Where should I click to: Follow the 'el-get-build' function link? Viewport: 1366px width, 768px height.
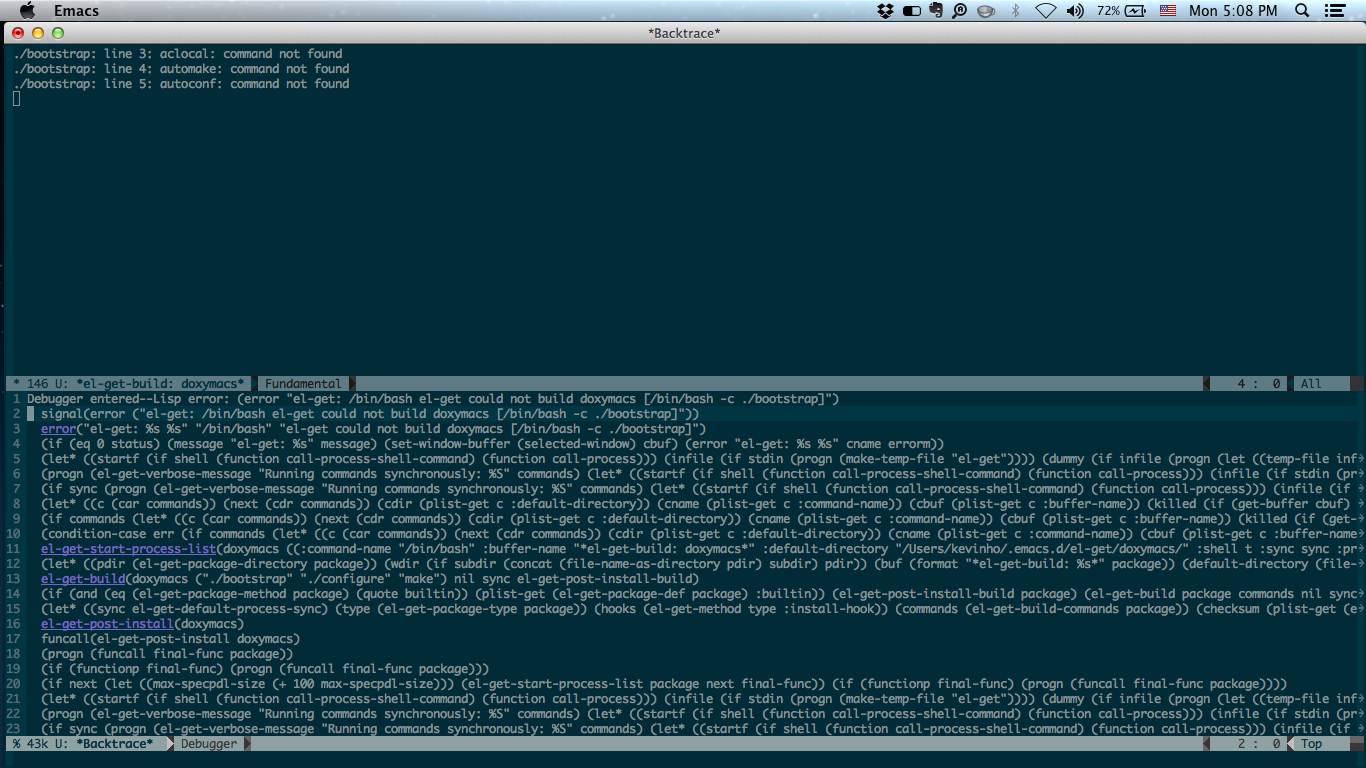click(x=83, y=578)
